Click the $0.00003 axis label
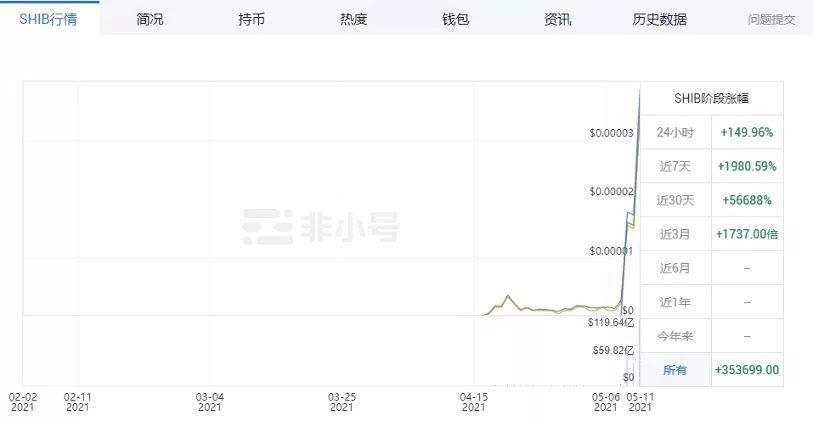The height and width of the screenshot is (421, 813). 611,133
